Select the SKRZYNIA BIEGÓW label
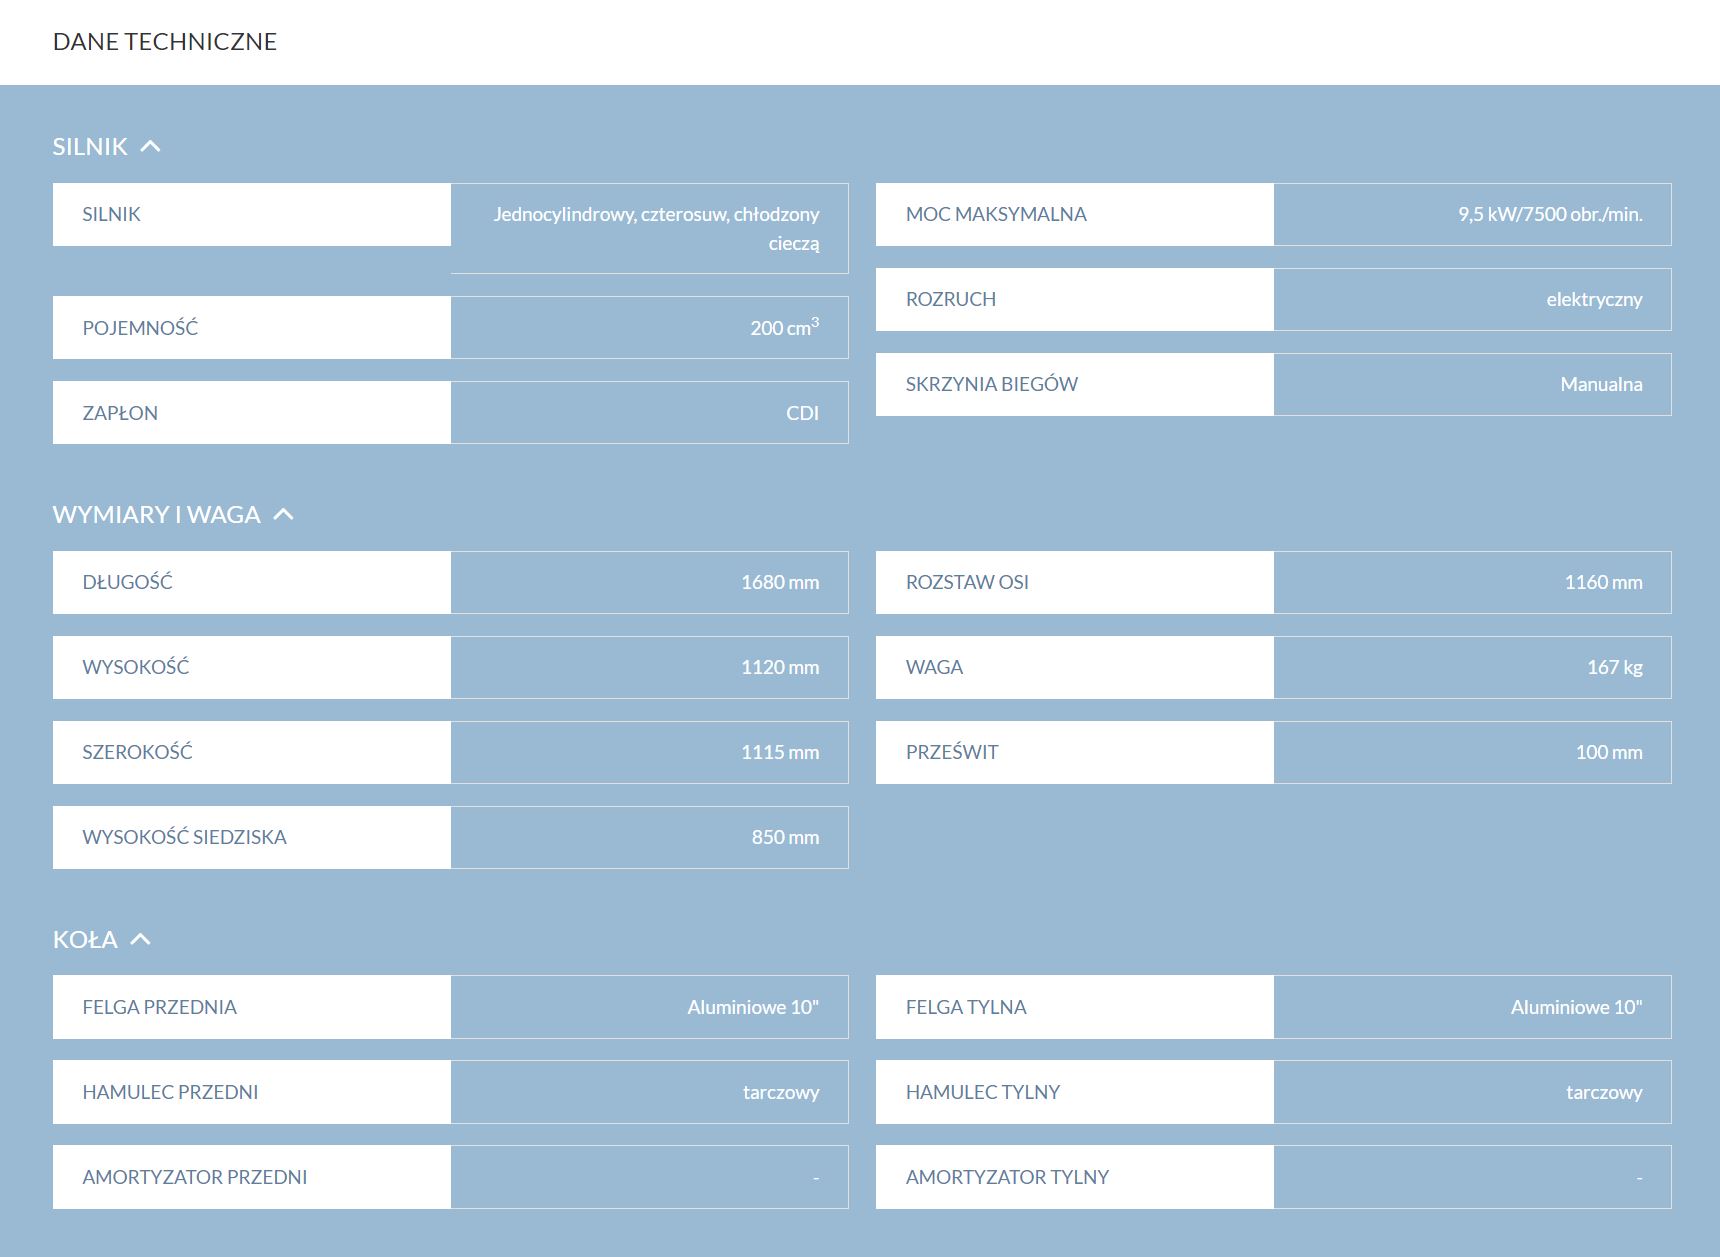 [x=1075, y=384]
